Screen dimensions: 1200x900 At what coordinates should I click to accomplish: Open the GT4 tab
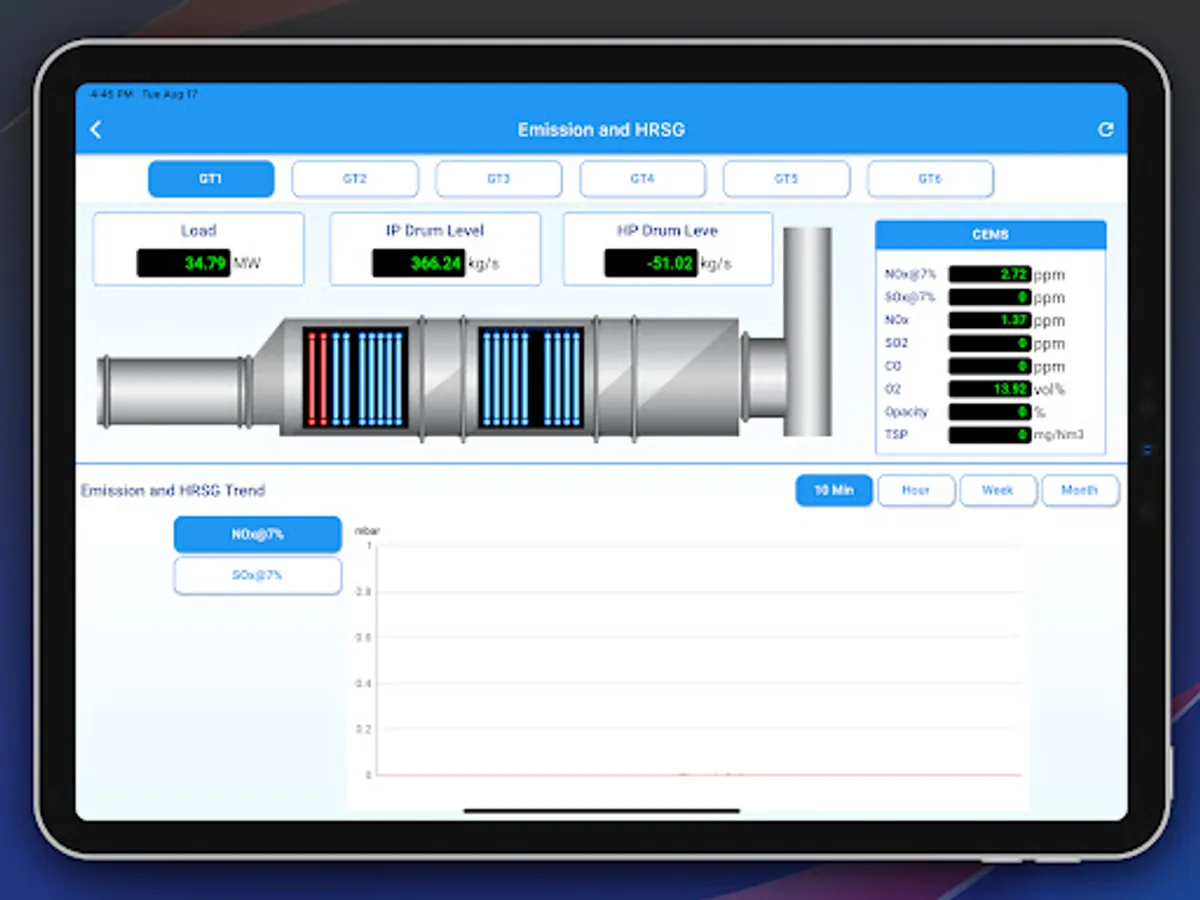tap(642, 179)
